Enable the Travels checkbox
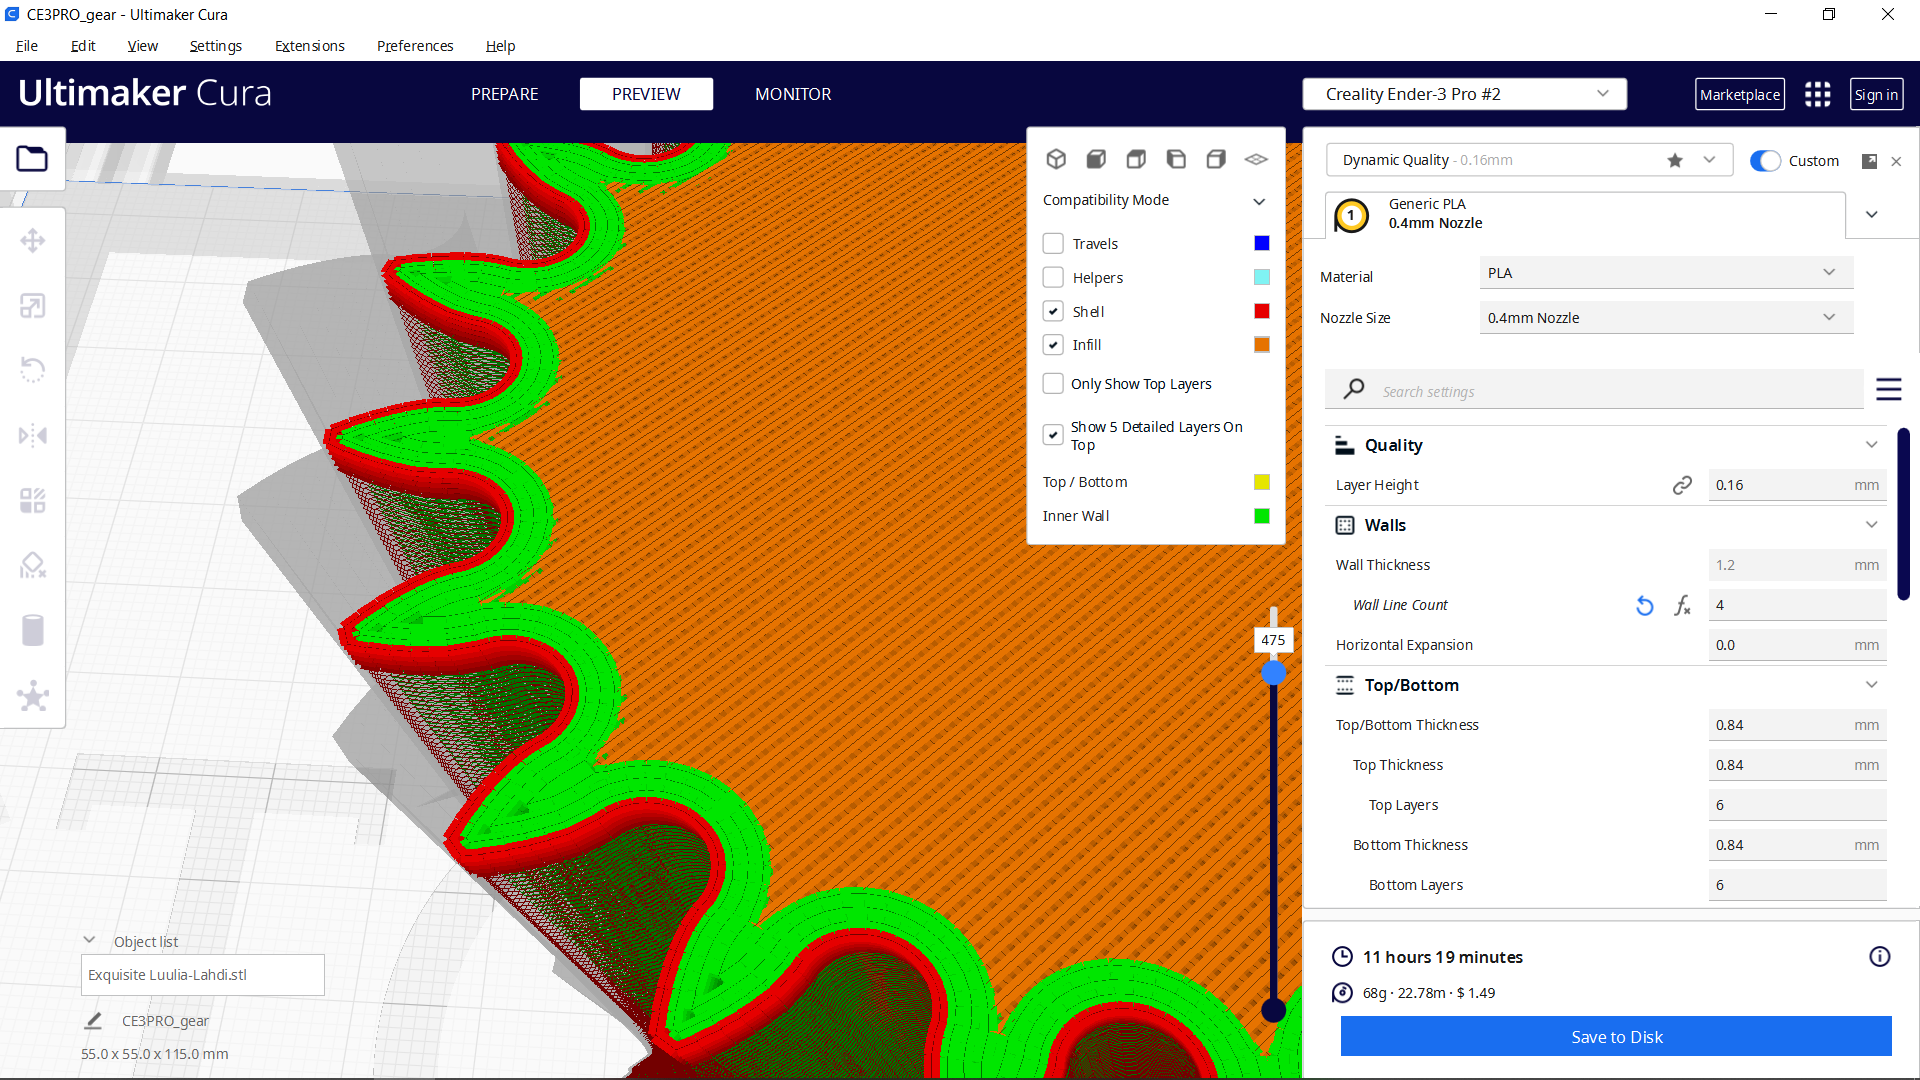The height and width of the screenshot is (1080, 1920). [1053, 244]
